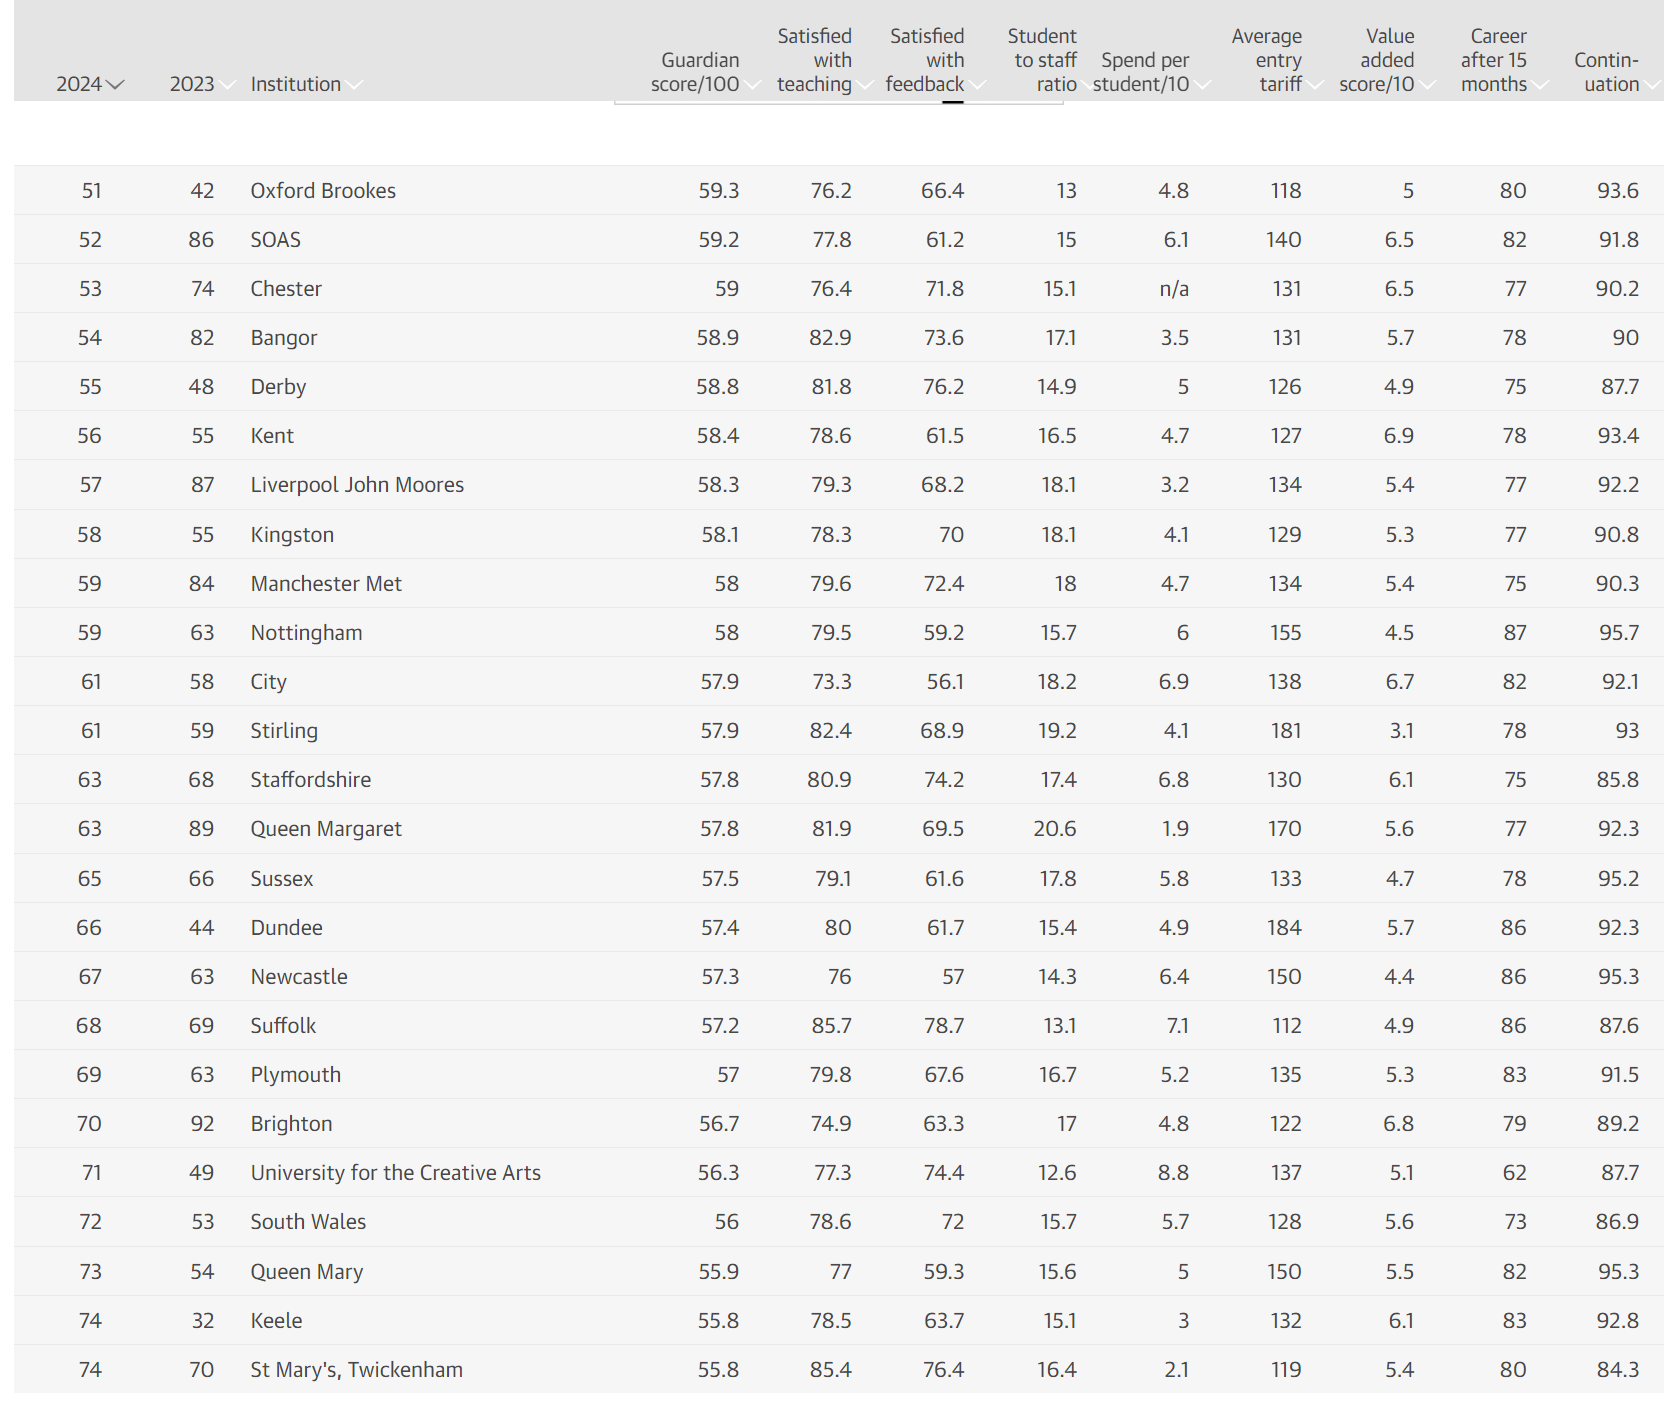Image resolution: width=1680 pixels, height=1403 pixels.
Task: Select the Nottingham row in table
Action: 839,632
